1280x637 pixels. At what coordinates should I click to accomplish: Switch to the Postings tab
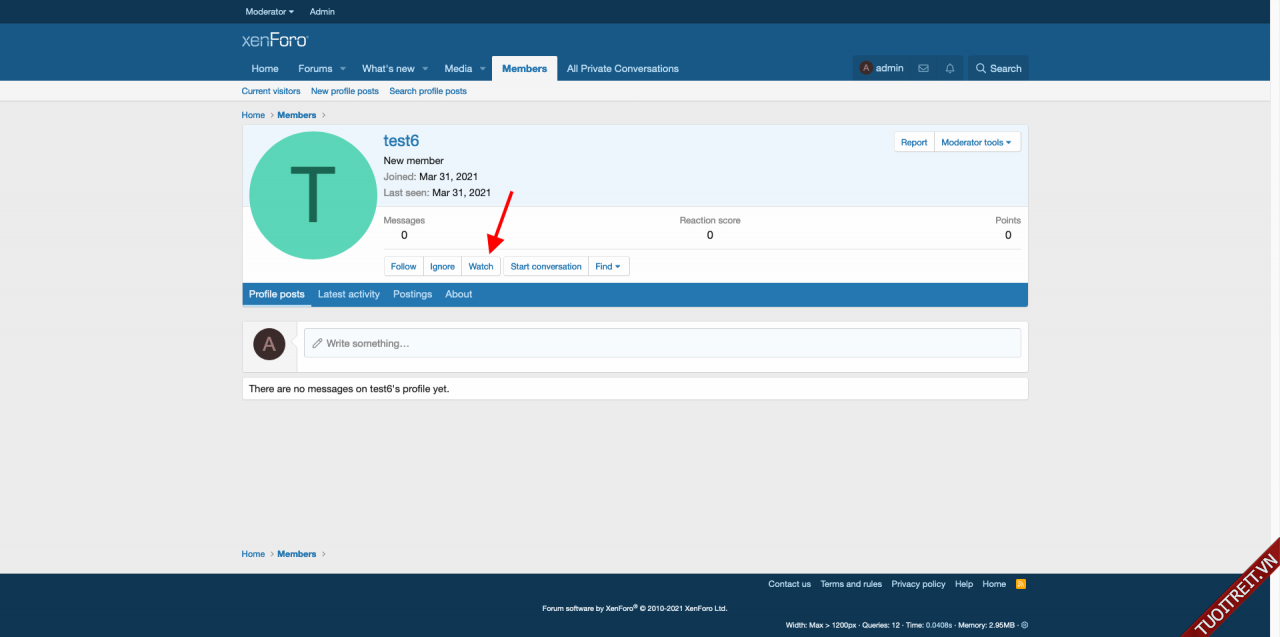coord(412,295)
